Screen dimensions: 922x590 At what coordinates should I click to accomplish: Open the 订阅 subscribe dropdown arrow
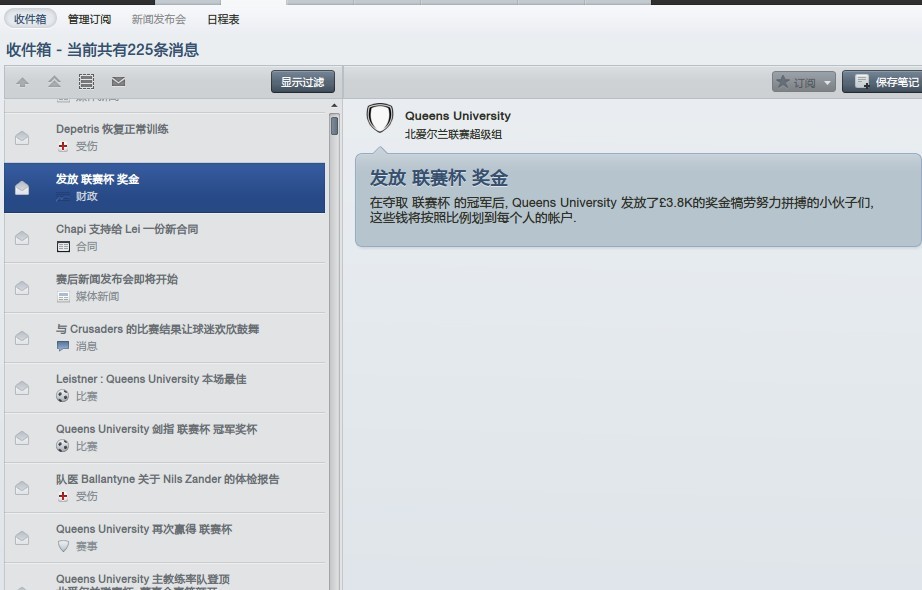point(827,82)
